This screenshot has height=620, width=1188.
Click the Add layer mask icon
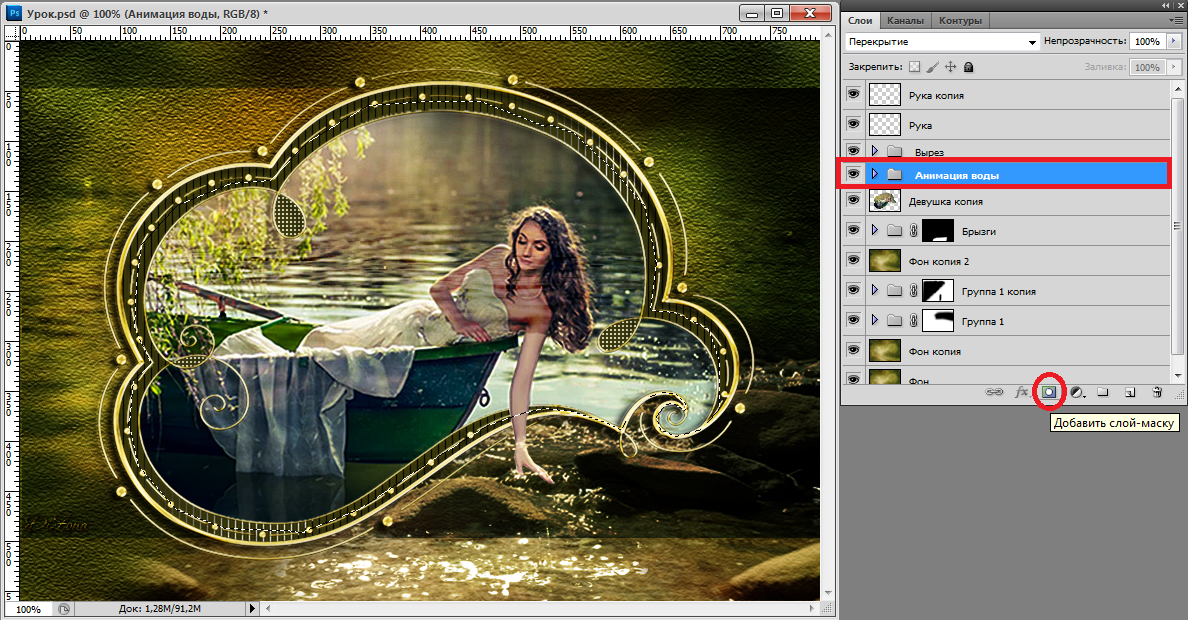(1049, 392)
